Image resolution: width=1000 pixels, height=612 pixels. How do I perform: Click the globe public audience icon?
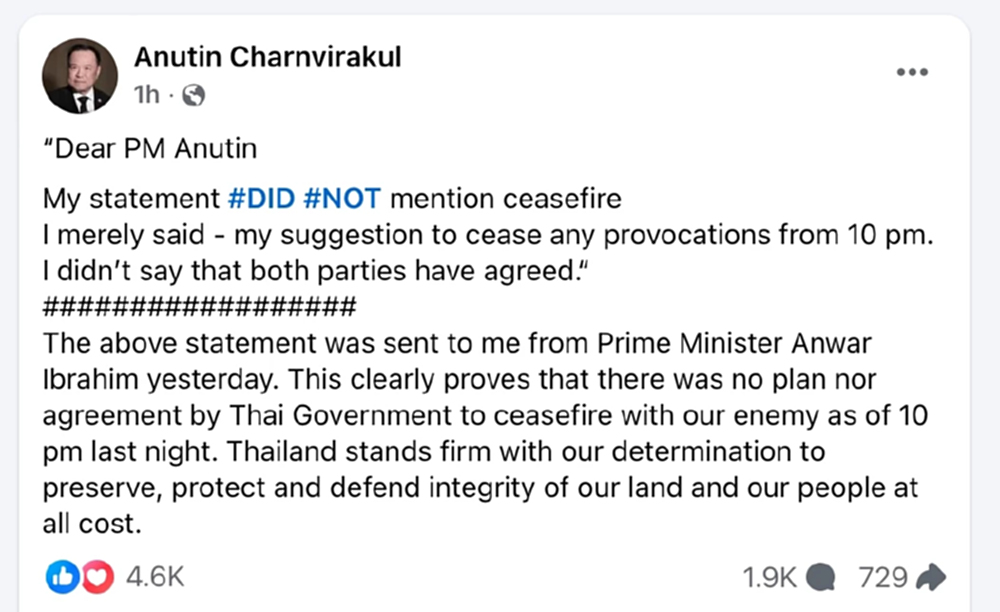[195, 95]
